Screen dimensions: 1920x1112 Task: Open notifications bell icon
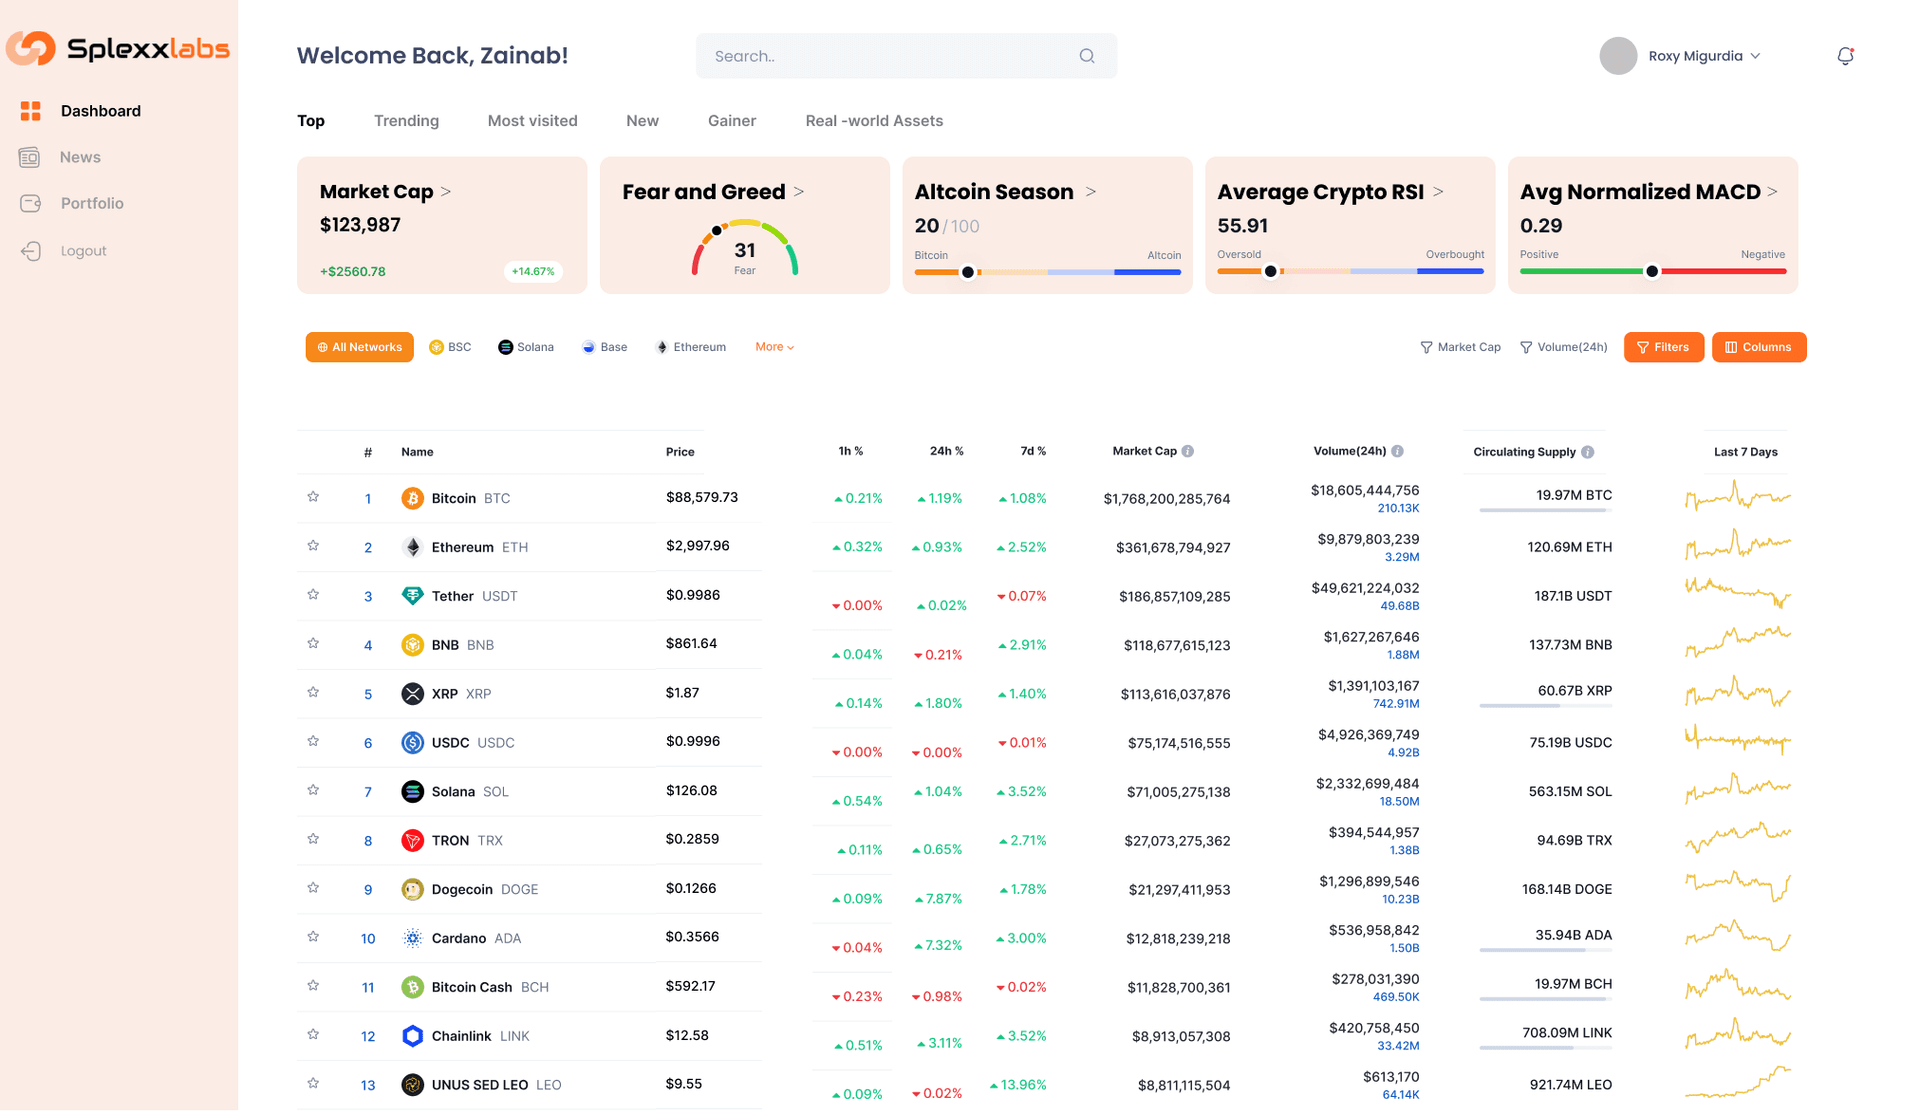1845,56
